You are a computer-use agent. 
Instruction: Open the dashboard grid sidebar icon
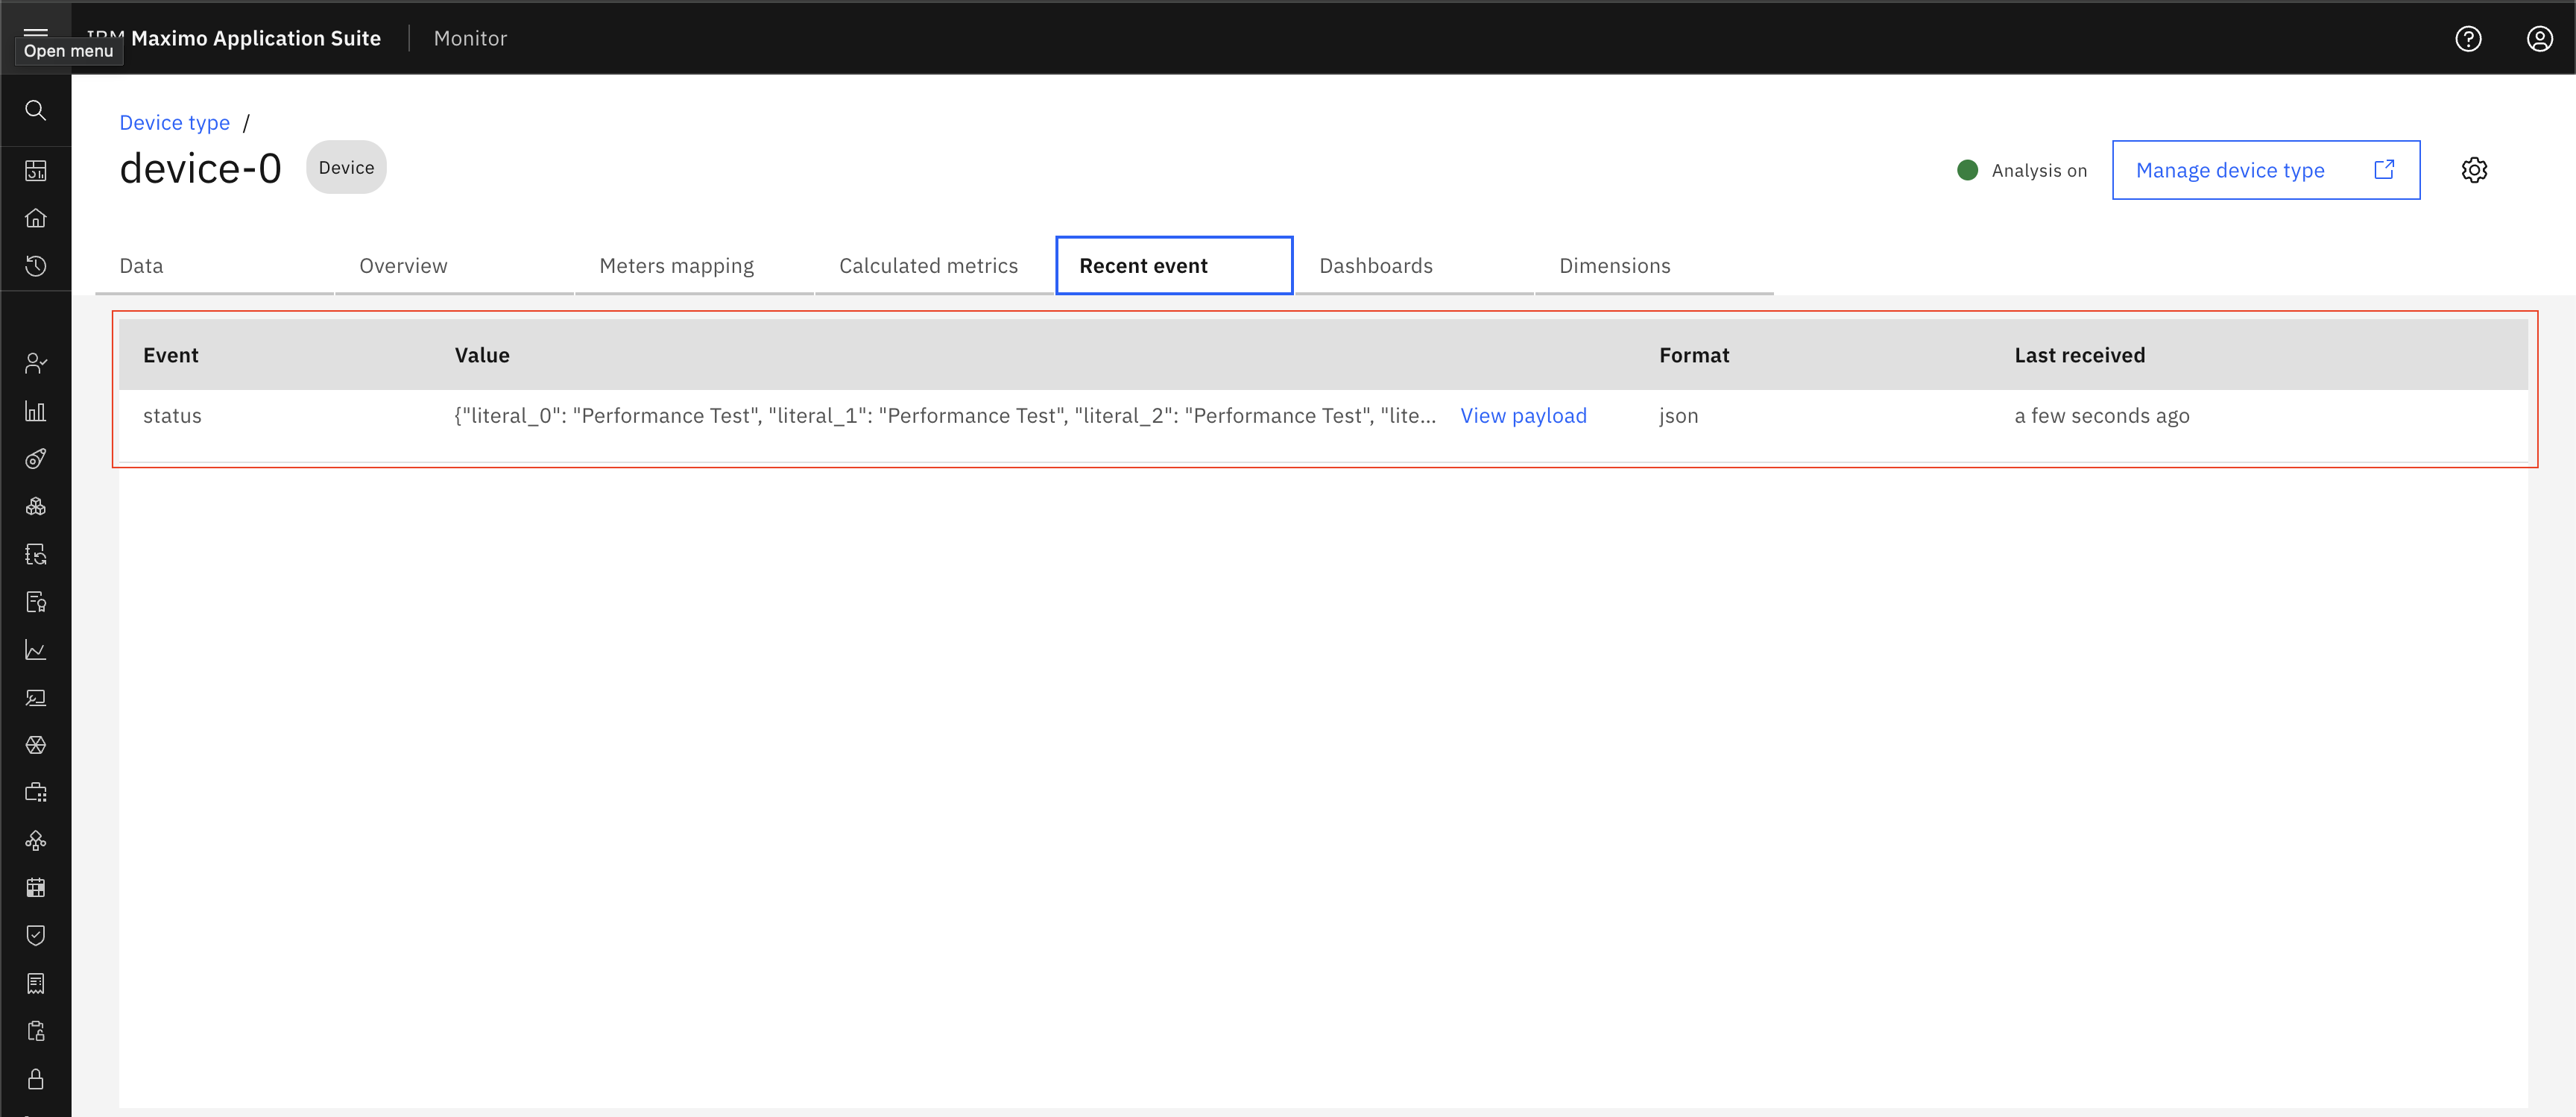click(x=36, y=171)
